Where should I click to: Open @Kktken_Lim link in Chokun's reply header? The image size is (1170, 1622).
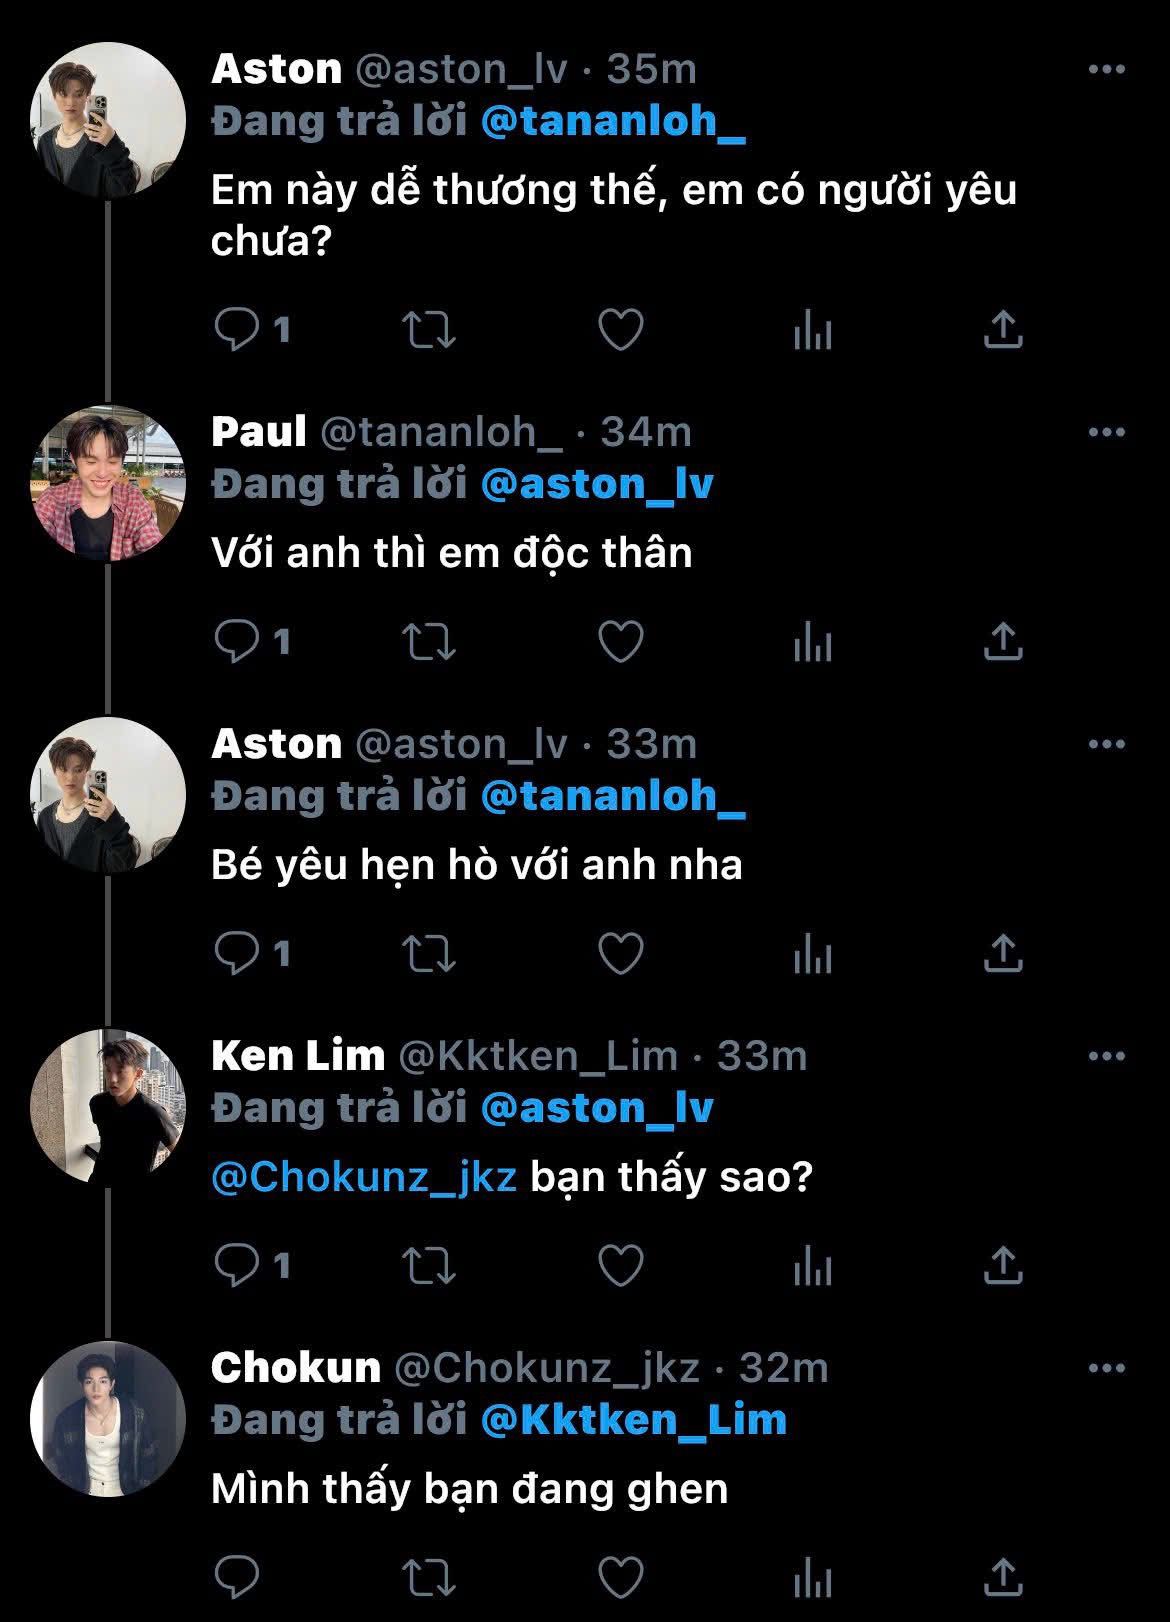tap(634, 1420)
